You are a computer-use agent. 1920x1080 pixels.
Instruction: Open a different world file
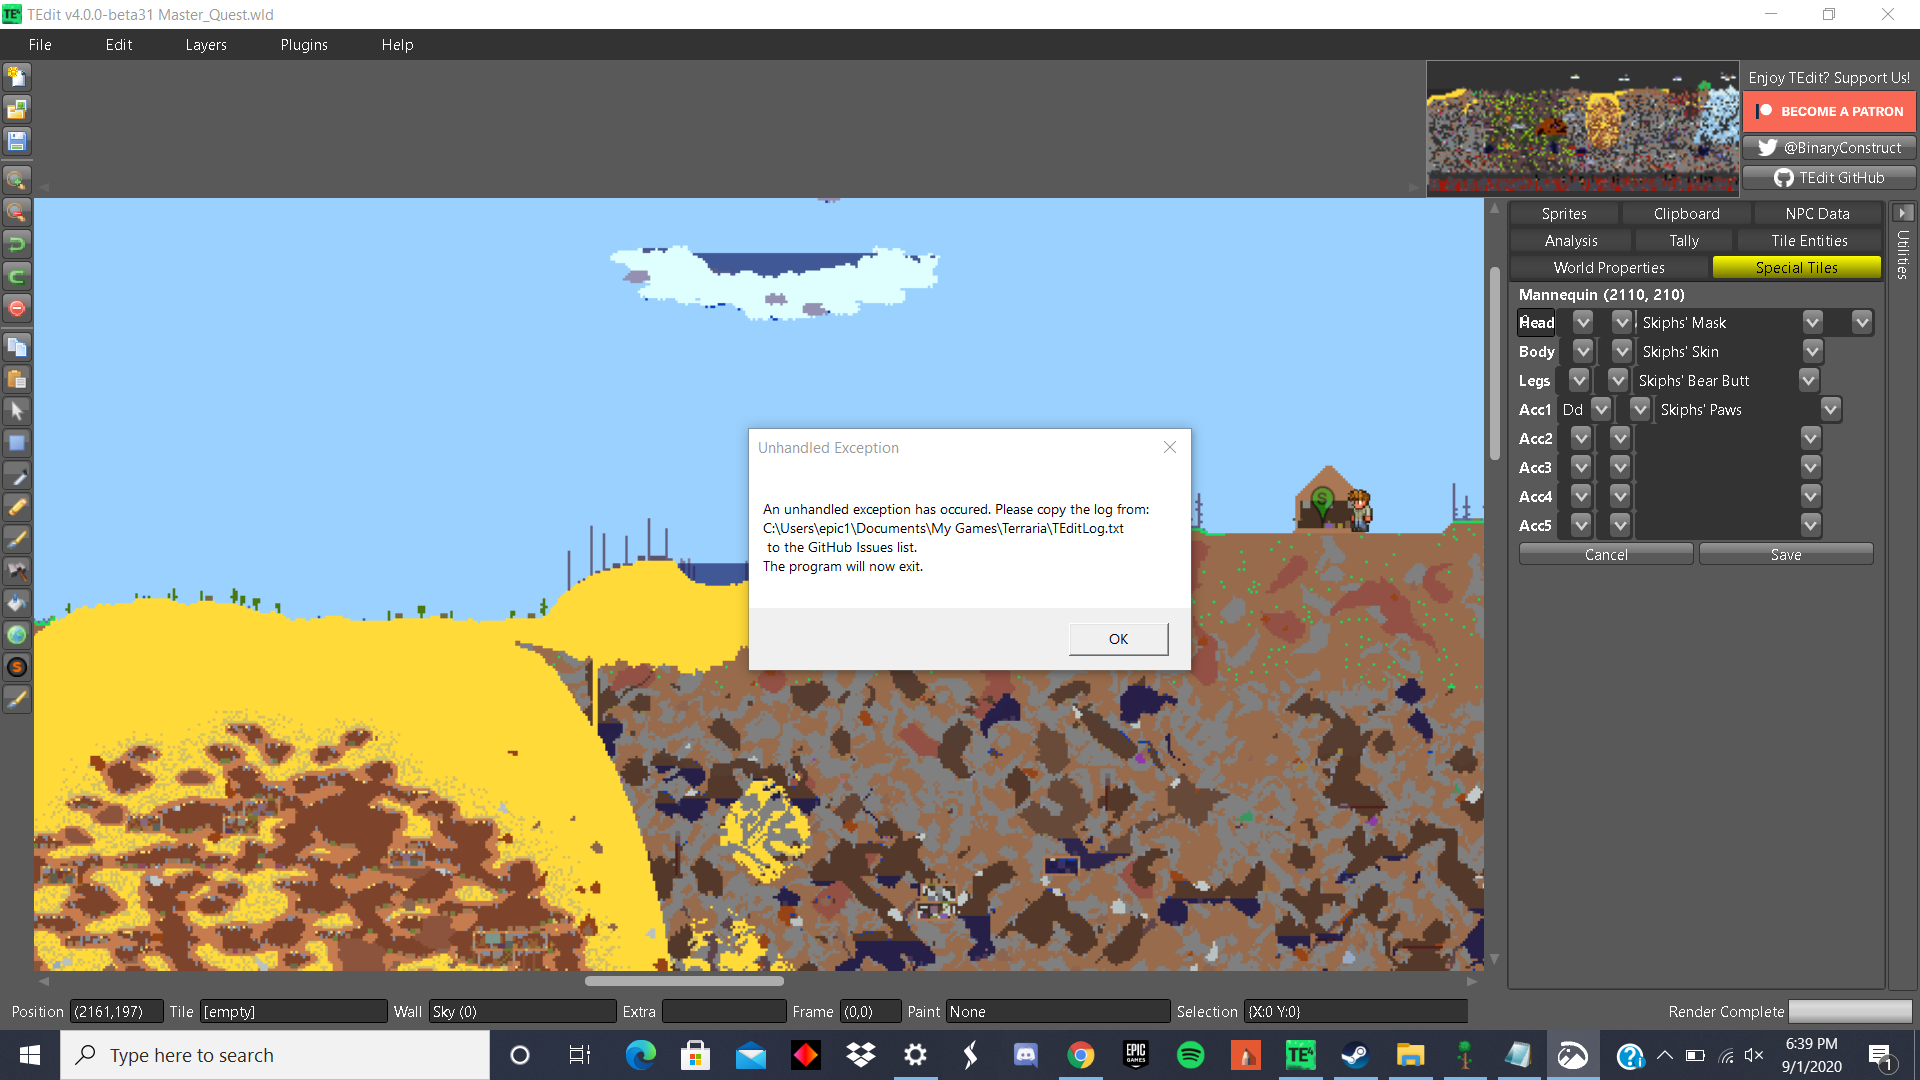click(16, 109)
